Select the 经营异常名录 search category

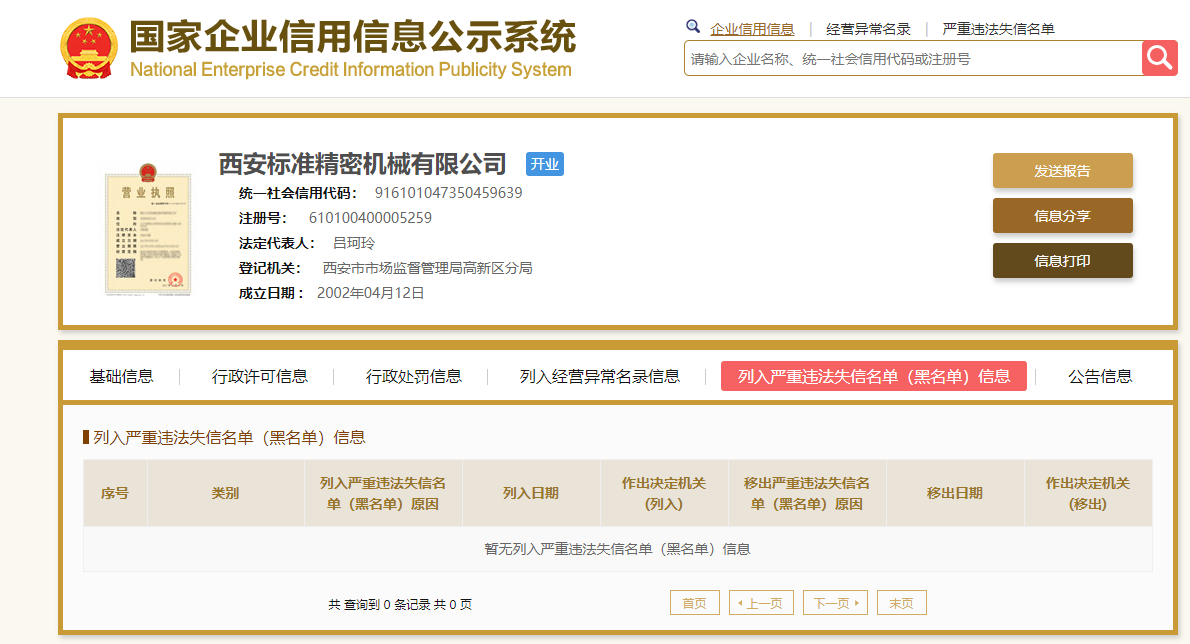868,29
